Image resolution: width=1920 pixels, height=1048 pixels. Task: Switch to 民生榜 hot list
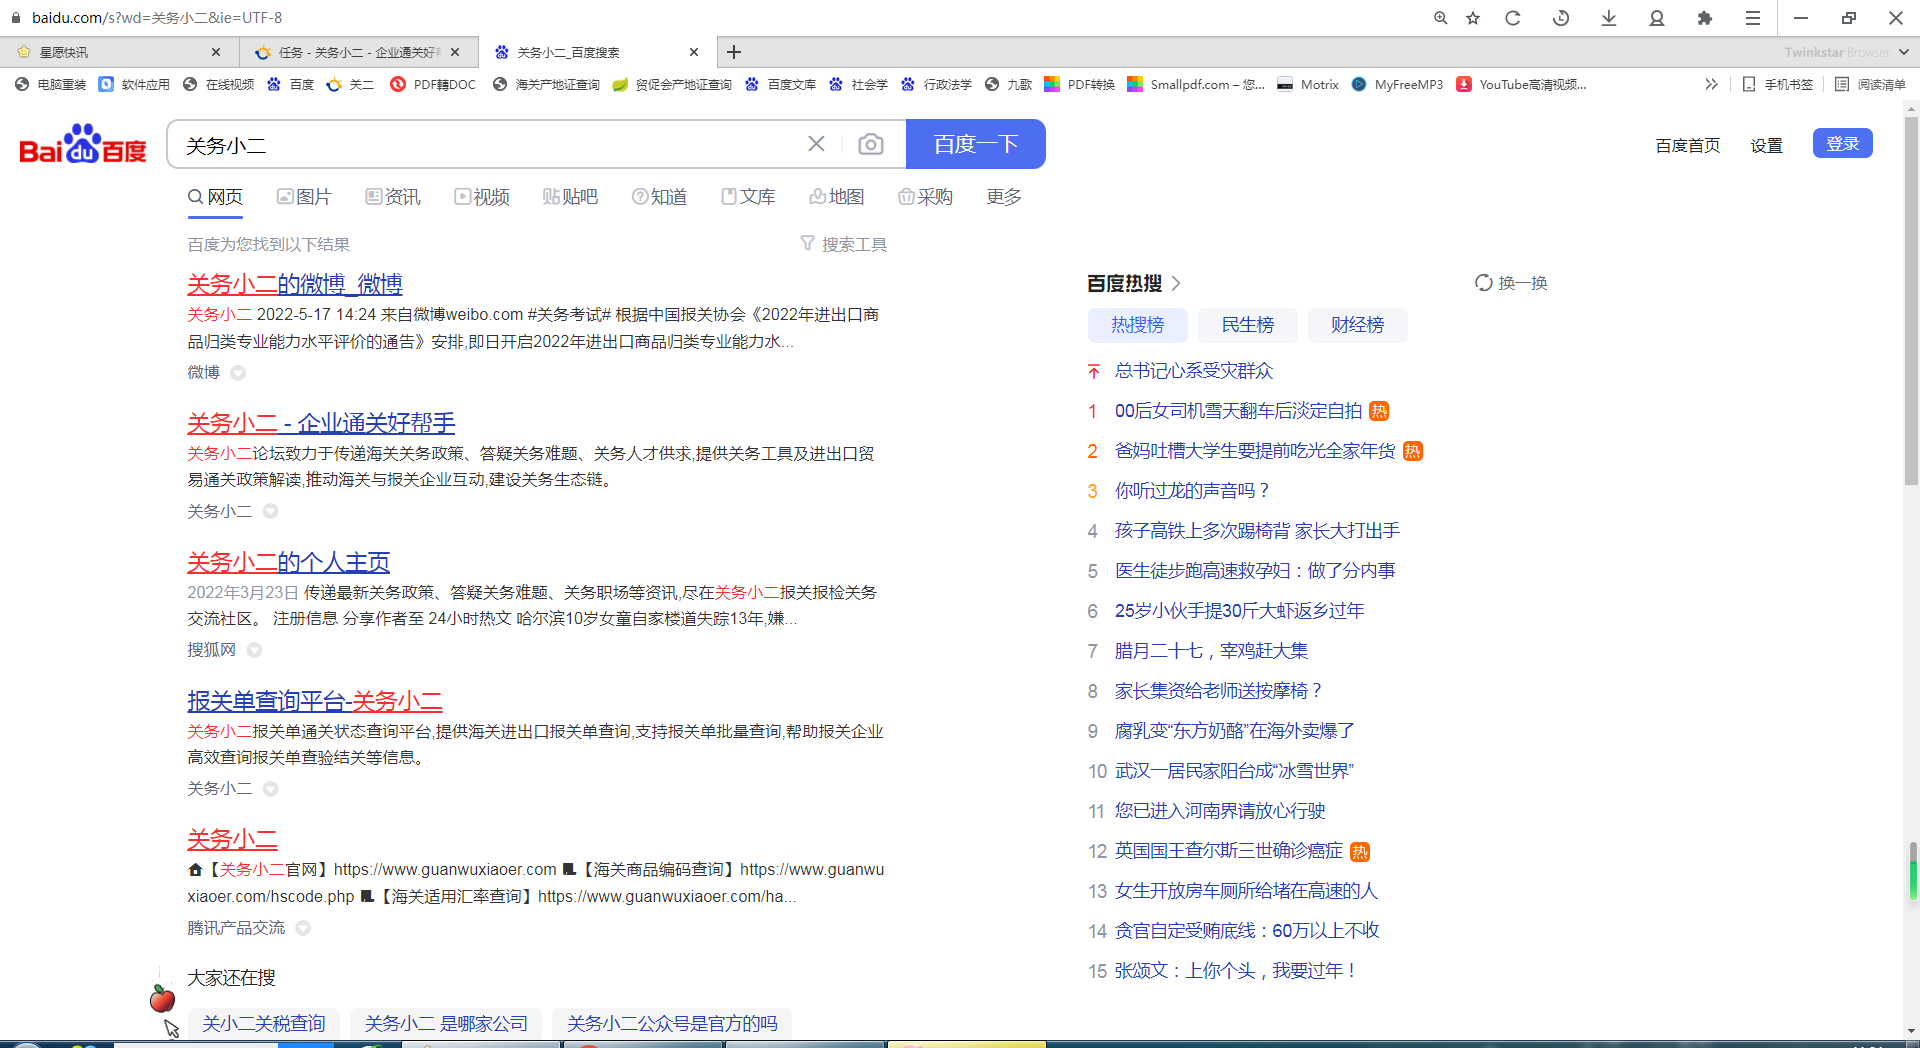point(1248,325)
